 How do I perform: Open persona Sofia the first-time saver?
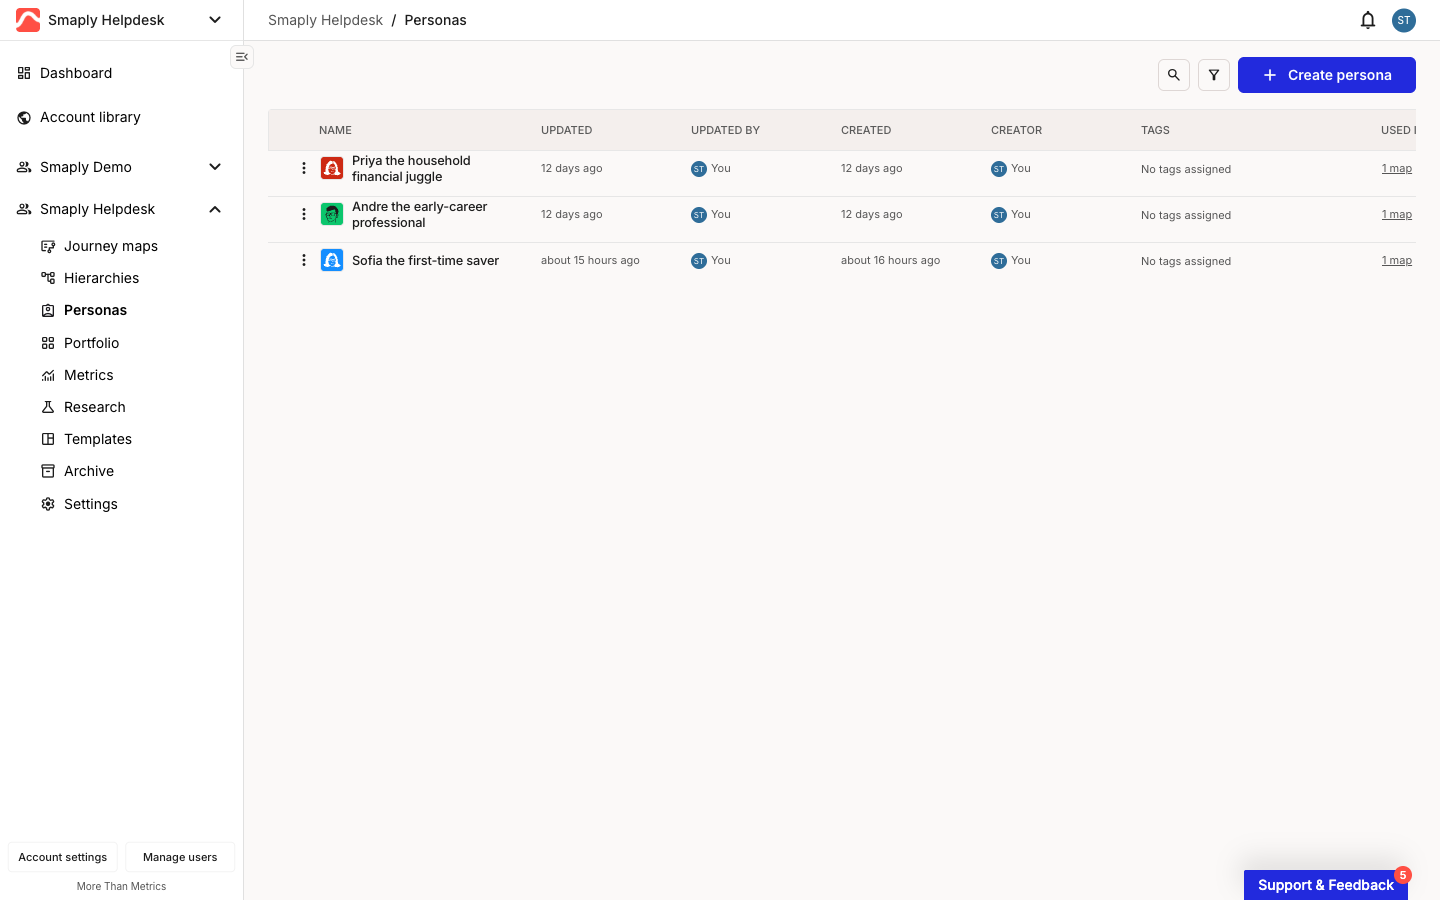(x=425, y=260)
